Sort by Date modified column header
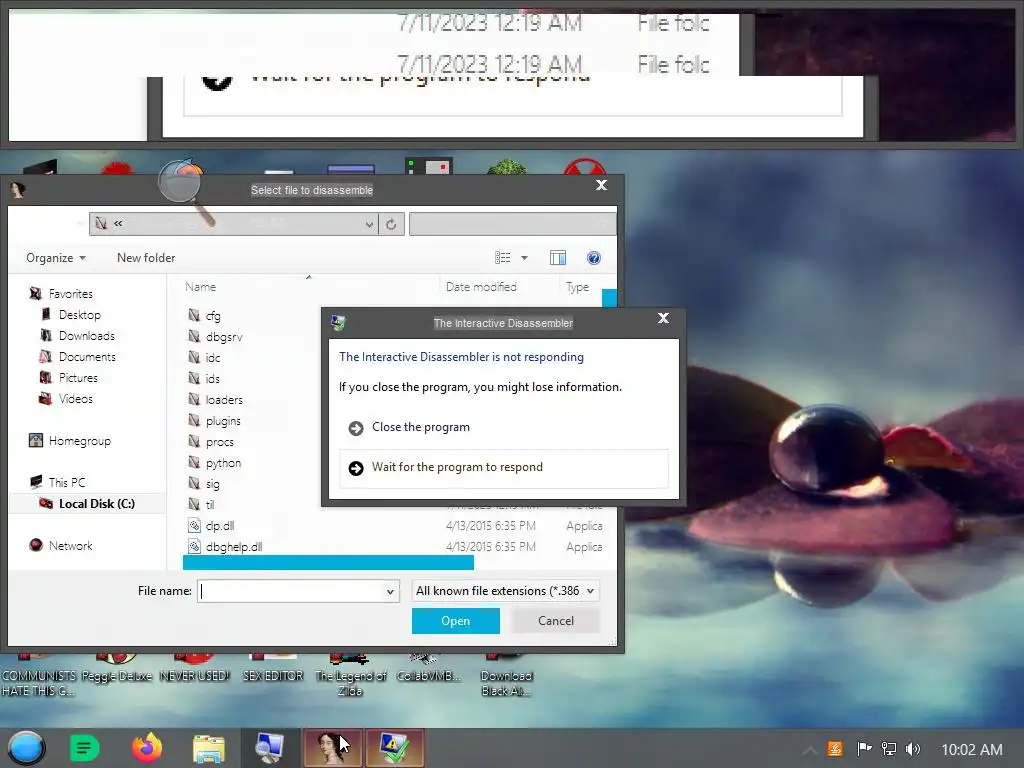 [481, 286]
